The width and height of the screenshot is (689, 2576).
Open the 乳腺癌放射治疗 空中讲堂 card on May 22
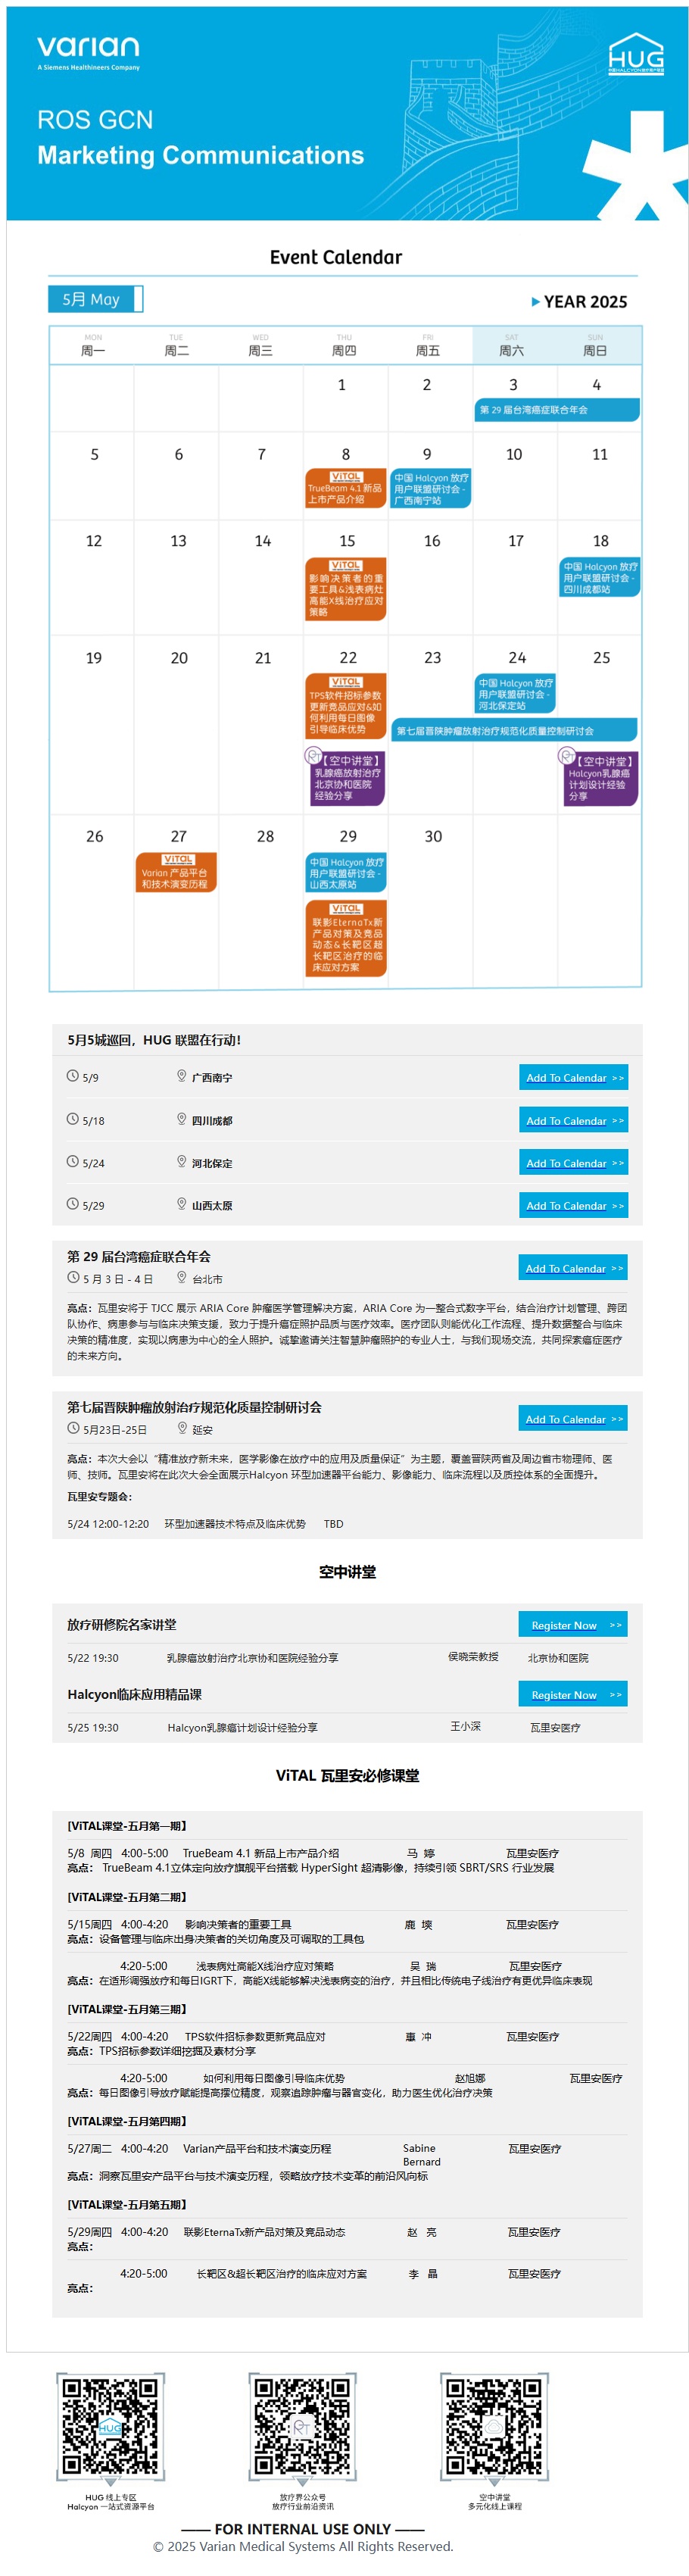pos(346,777)
